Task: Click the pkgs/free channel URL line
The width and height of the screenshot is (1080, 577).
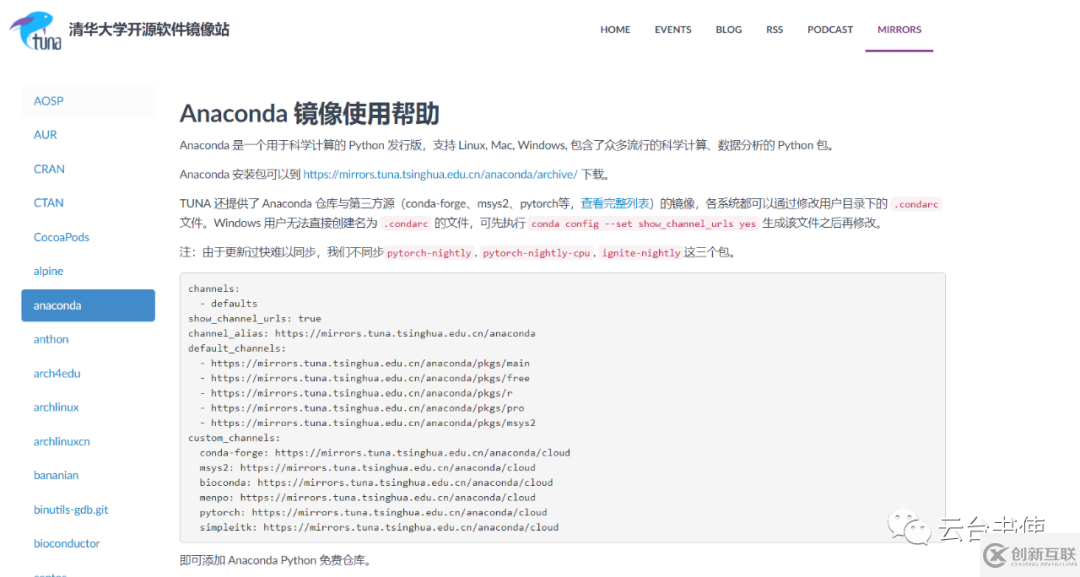Action: pyautogui.click(x=365, y=378)
